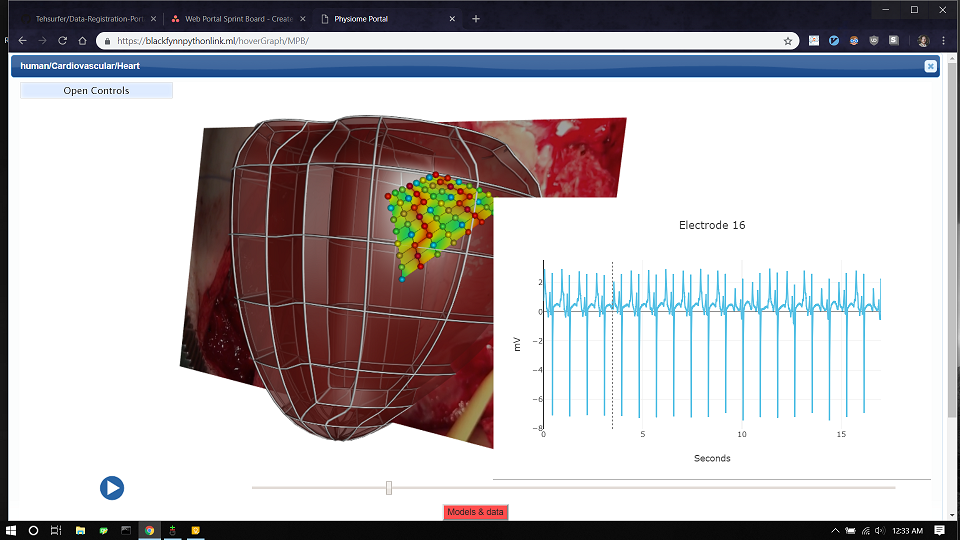Close the human/Cardiovascular/Heart panel
The width and height of the screenshot is (960, 540).
(930, 66)
